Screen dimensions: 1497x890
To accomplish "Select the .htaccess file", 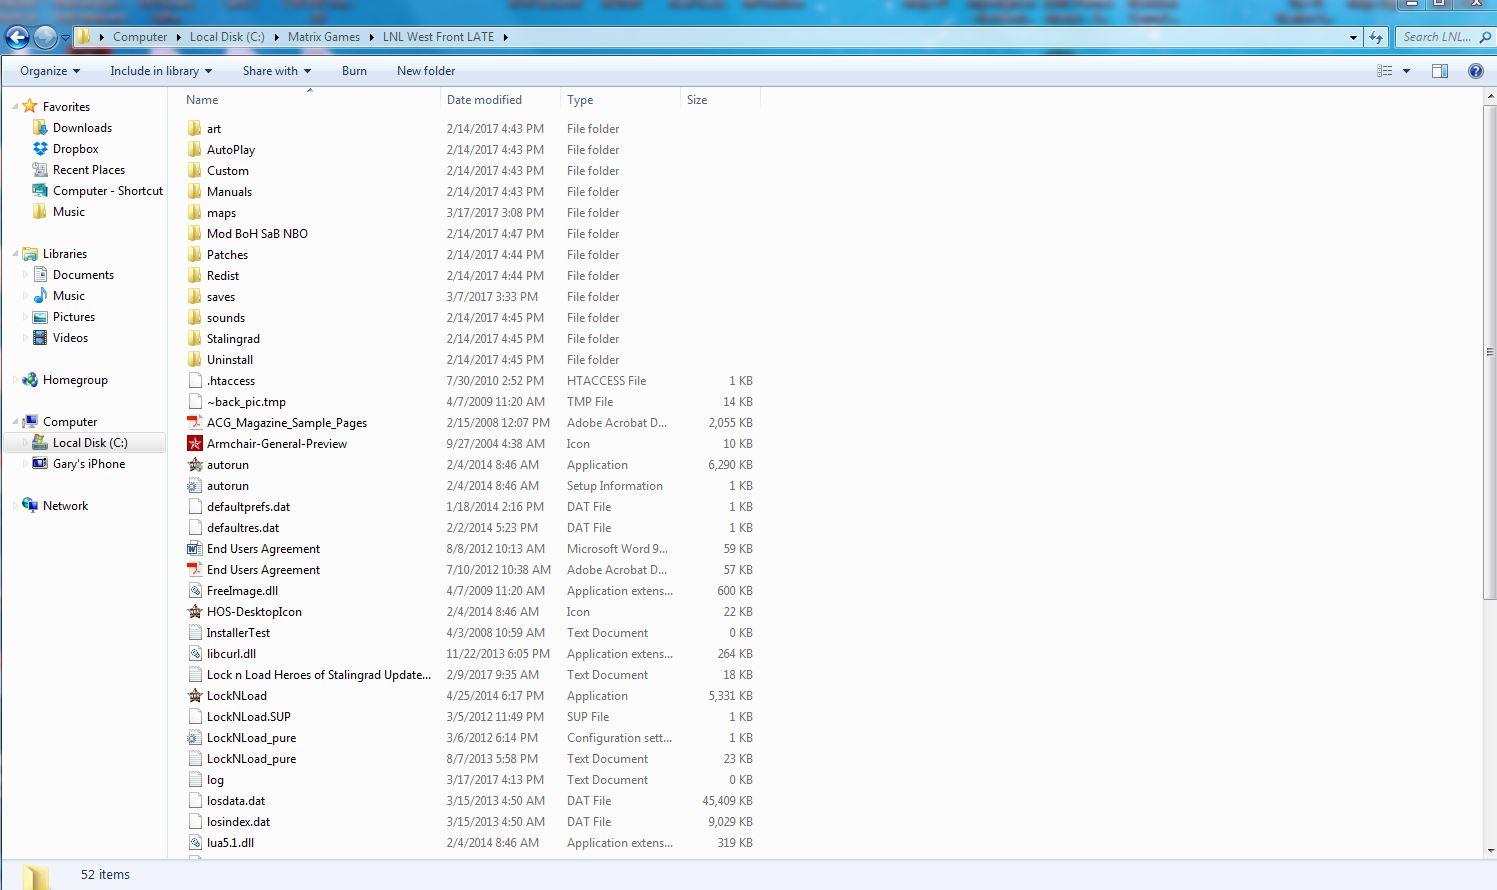I will pyautogui.click(x=230, y=381).
